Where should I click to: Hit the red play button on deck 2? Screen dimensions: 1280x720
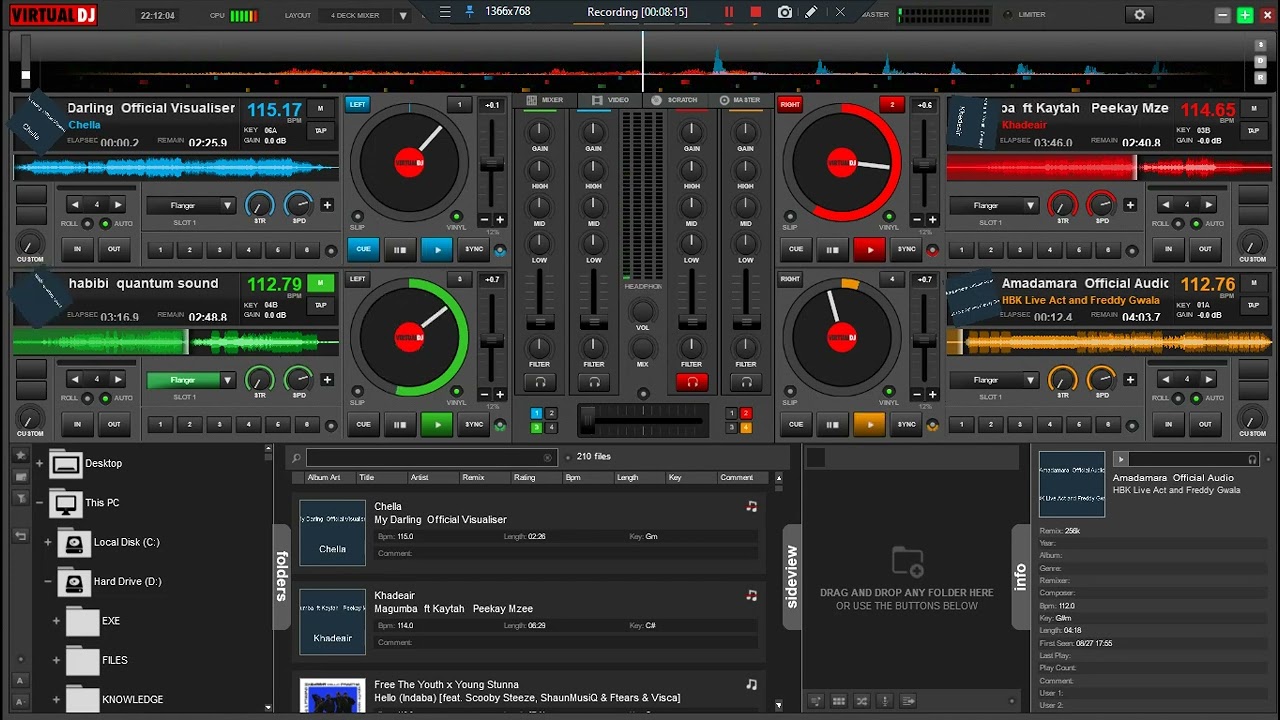click(x=869, y=249)
